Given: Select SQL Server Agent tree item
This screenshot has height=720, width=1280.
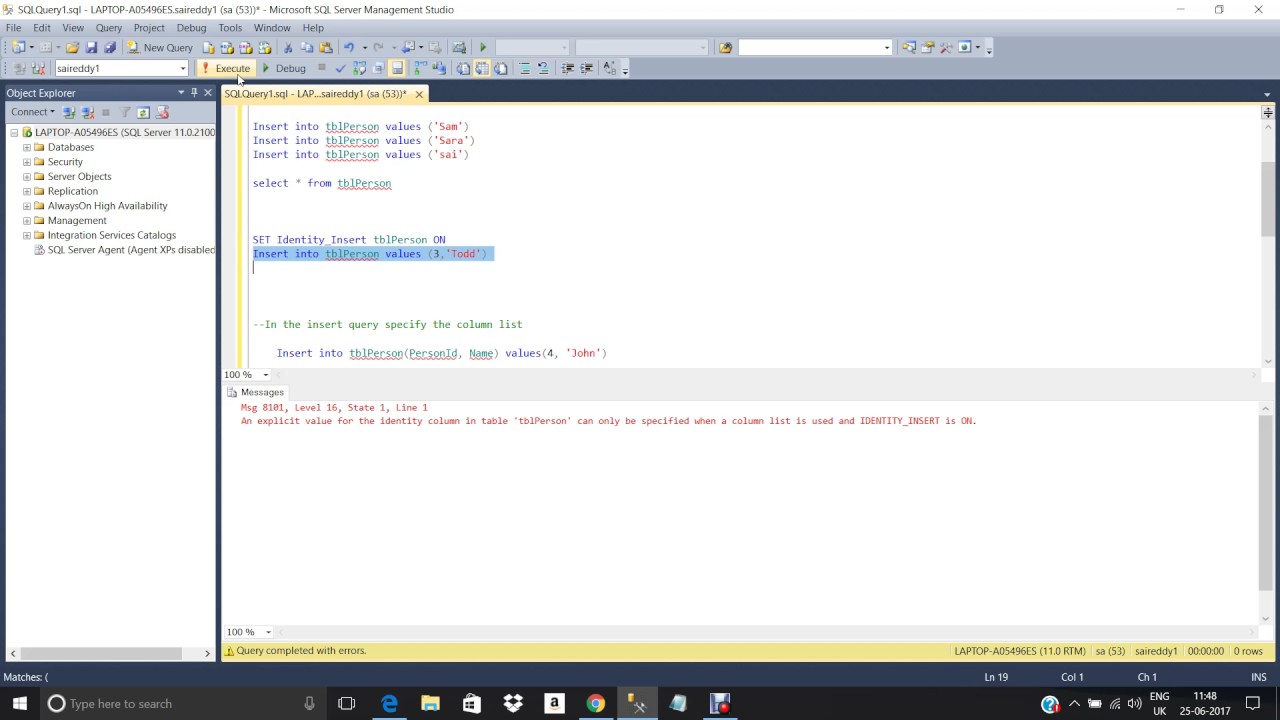Looking at the screenshot, I should tap(125, 250).
